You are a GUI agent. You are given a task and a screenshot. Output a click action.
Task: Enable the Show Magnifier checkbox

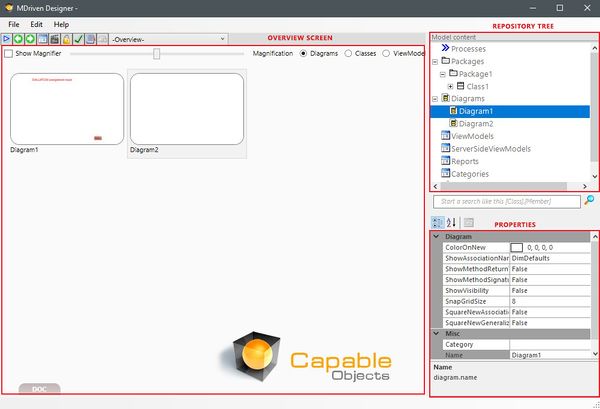click(9, 53)
